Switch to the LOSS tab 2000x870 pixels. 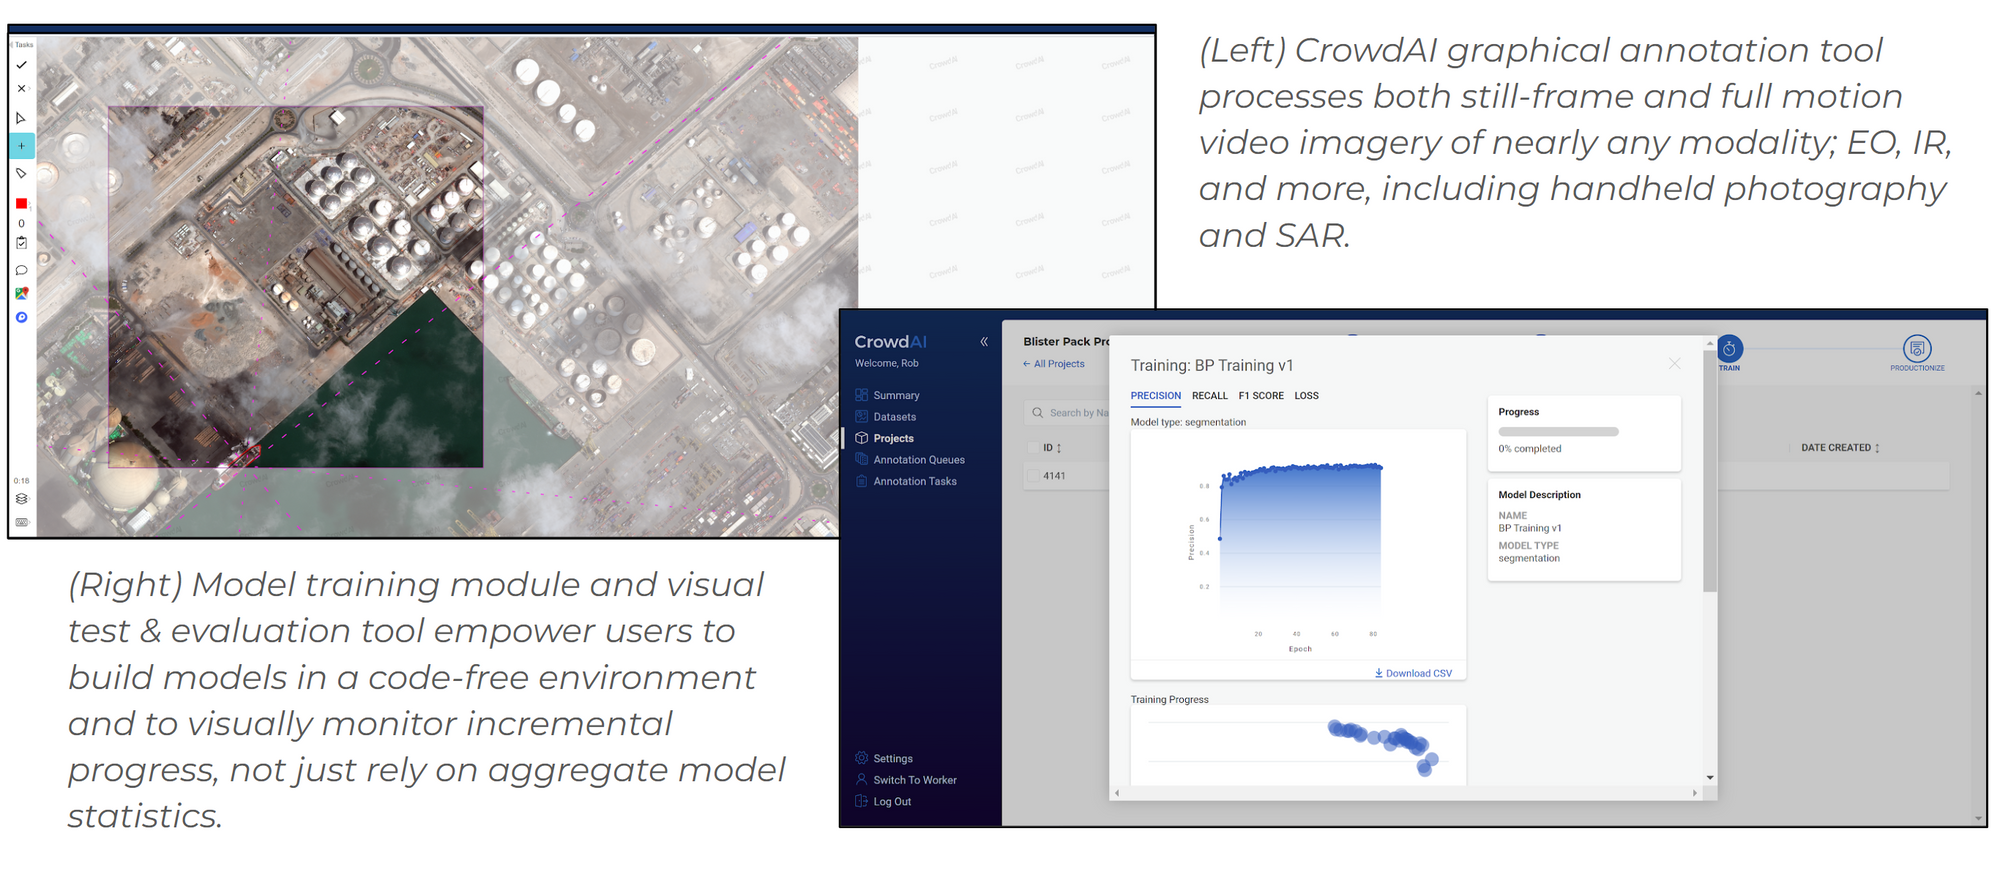pyautogui.click(x=1306, y=396)
